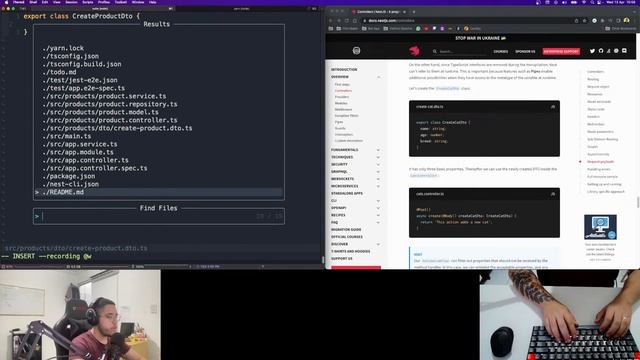The height and width of the screenshot is (360, 640).
Task: Select ./package.json in Results
Action: (x=69, y=176)
